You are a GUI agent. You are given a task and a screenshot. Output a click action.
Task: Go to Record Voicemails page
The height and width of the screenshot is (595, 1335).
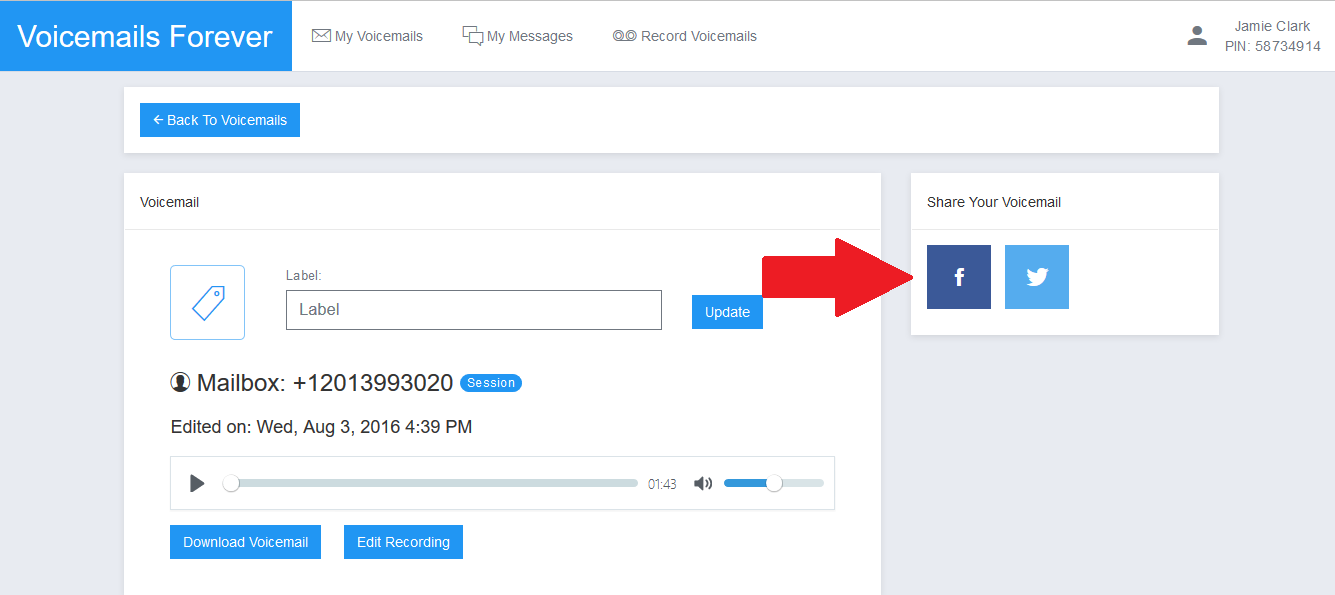[x=685, y=36]
